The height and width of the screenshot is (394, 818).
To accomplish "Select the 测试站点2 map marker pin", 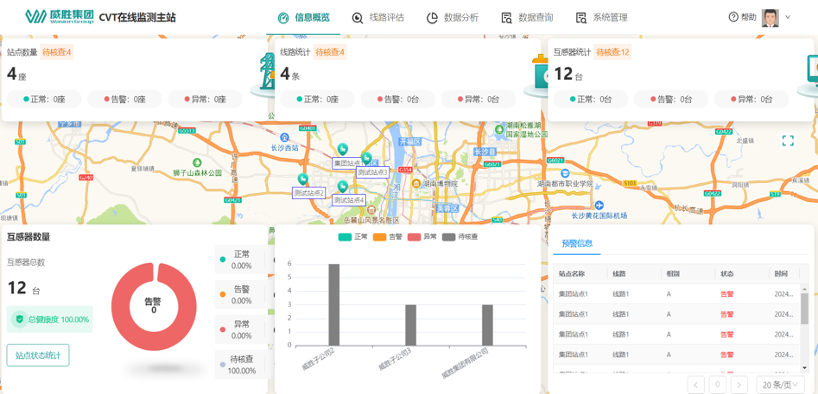I will (x=302, y=180).
